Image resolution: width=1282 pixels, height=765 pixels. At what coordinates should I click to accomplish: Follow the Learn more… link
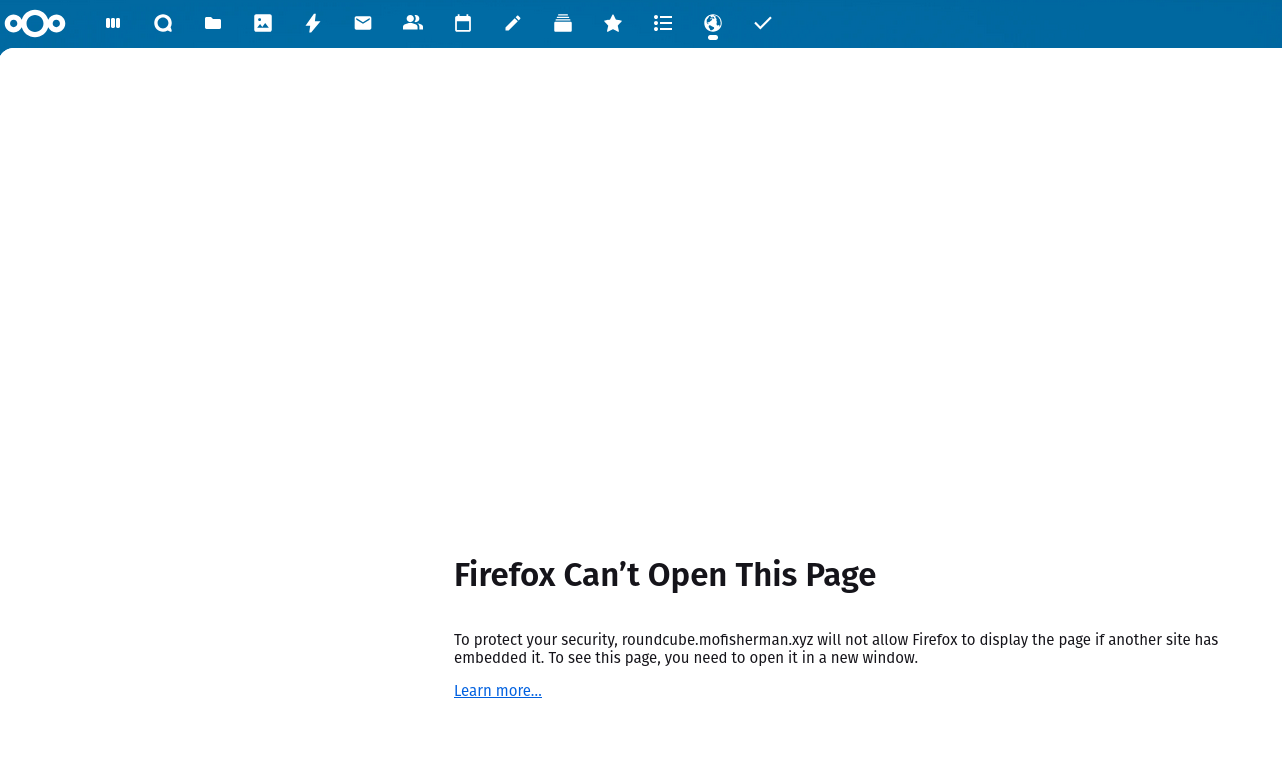(498, 691)
